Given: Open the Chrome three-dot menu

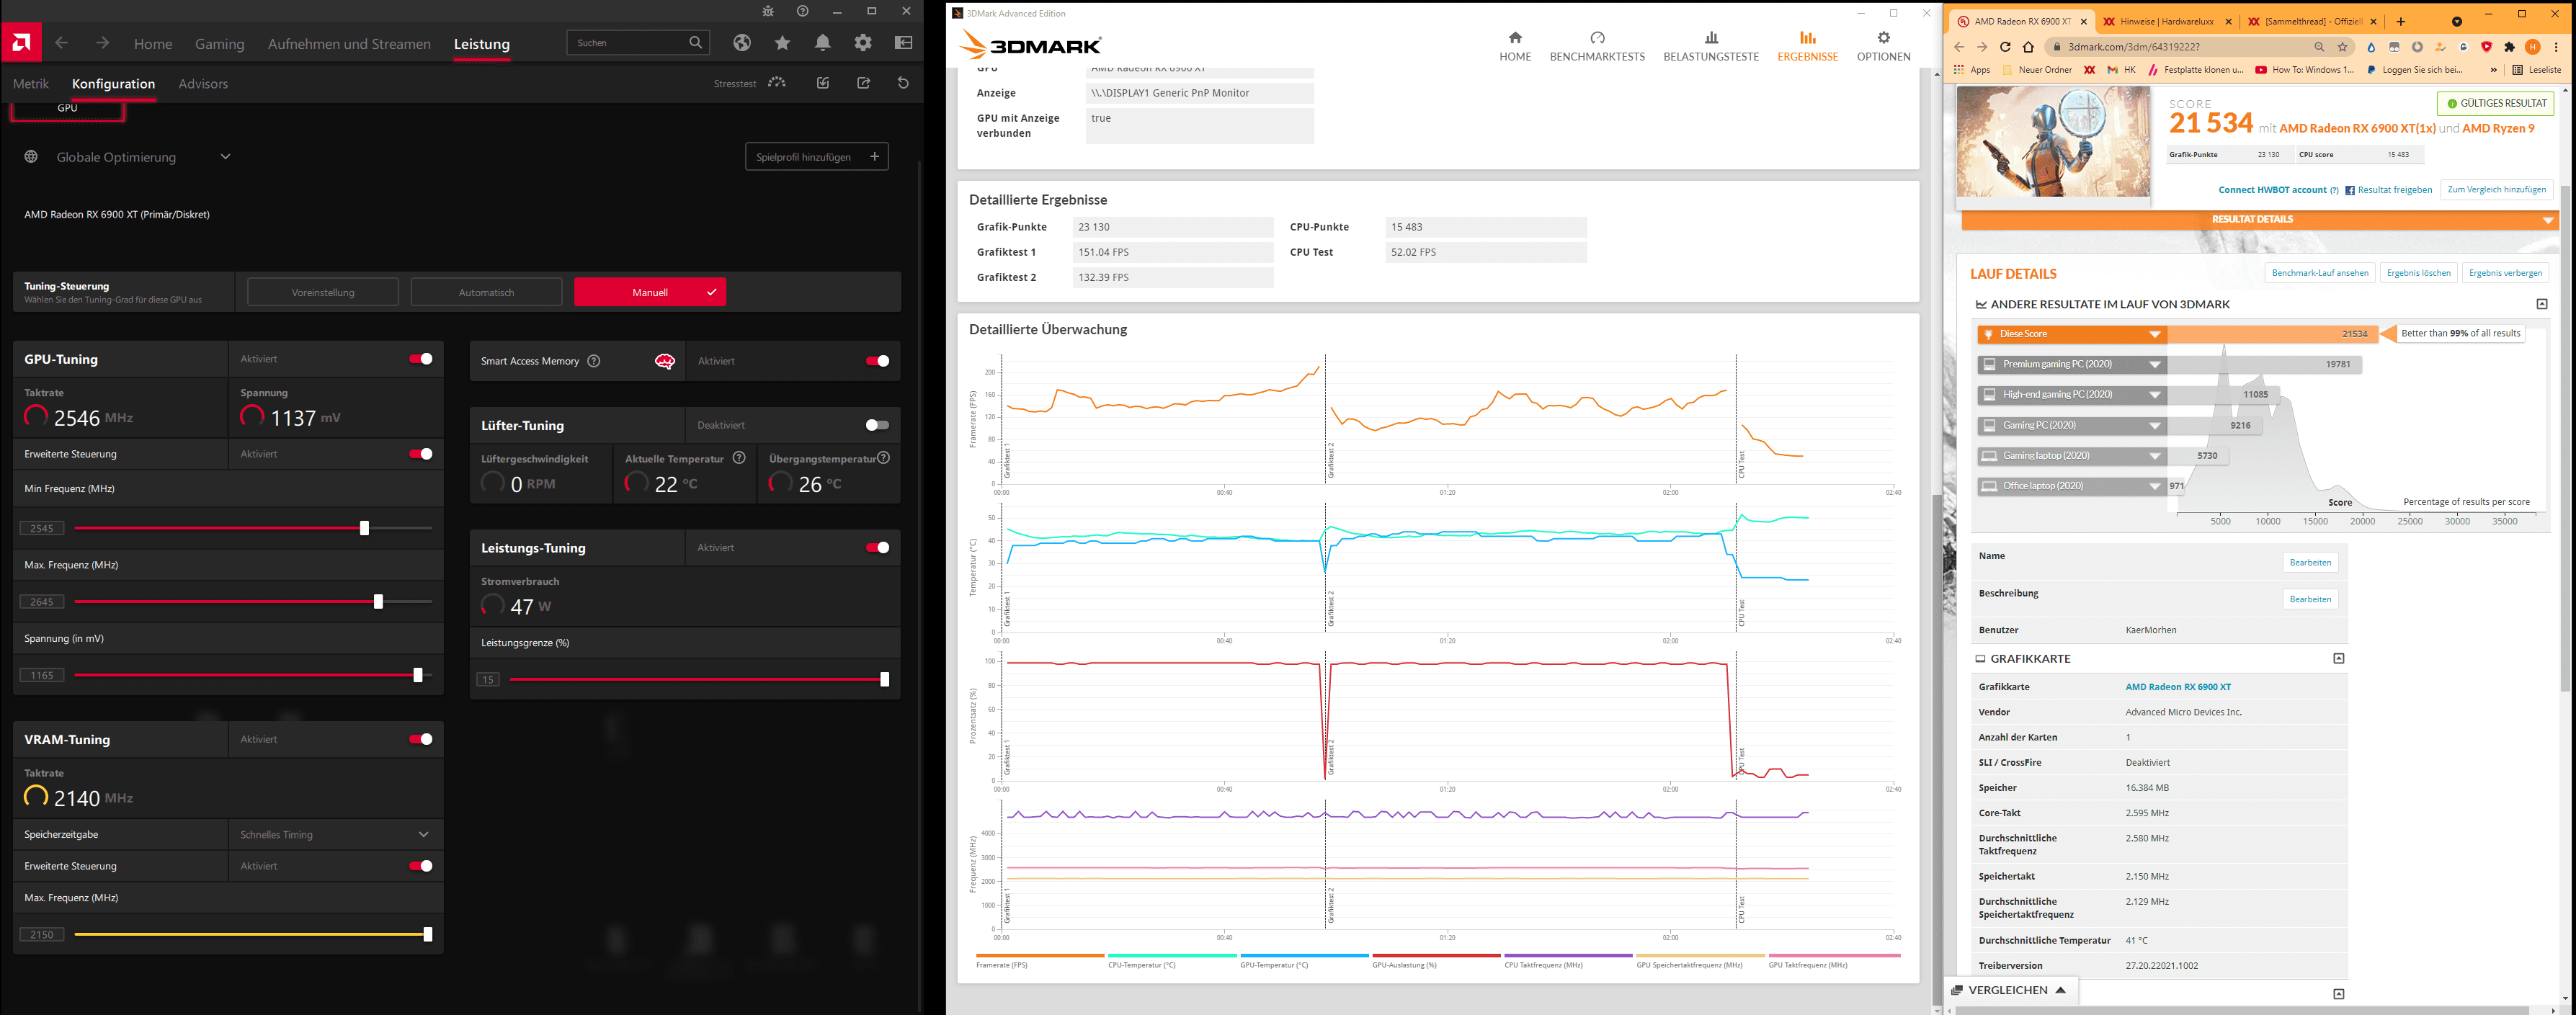Looking at the screenshot, I should point(2556,47).
